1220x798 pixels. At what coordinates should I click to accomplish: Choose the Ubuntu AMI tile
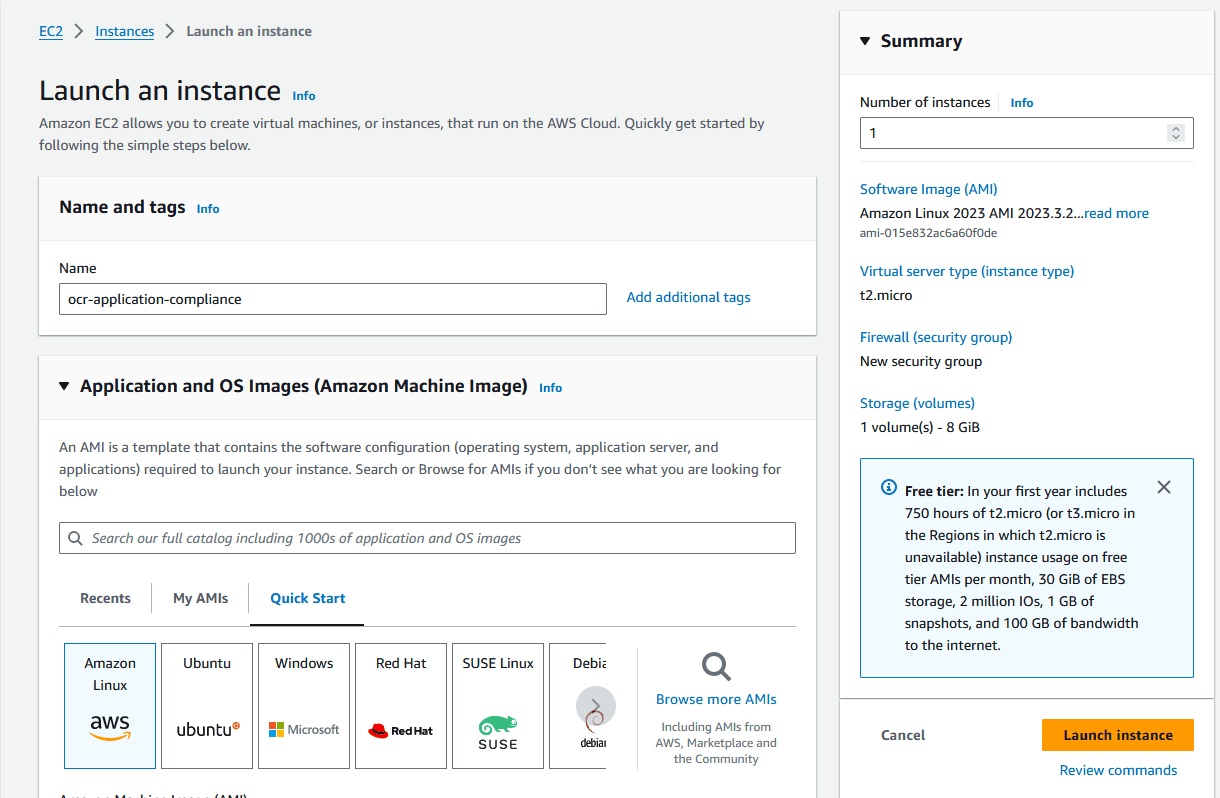tap(207, 706)
